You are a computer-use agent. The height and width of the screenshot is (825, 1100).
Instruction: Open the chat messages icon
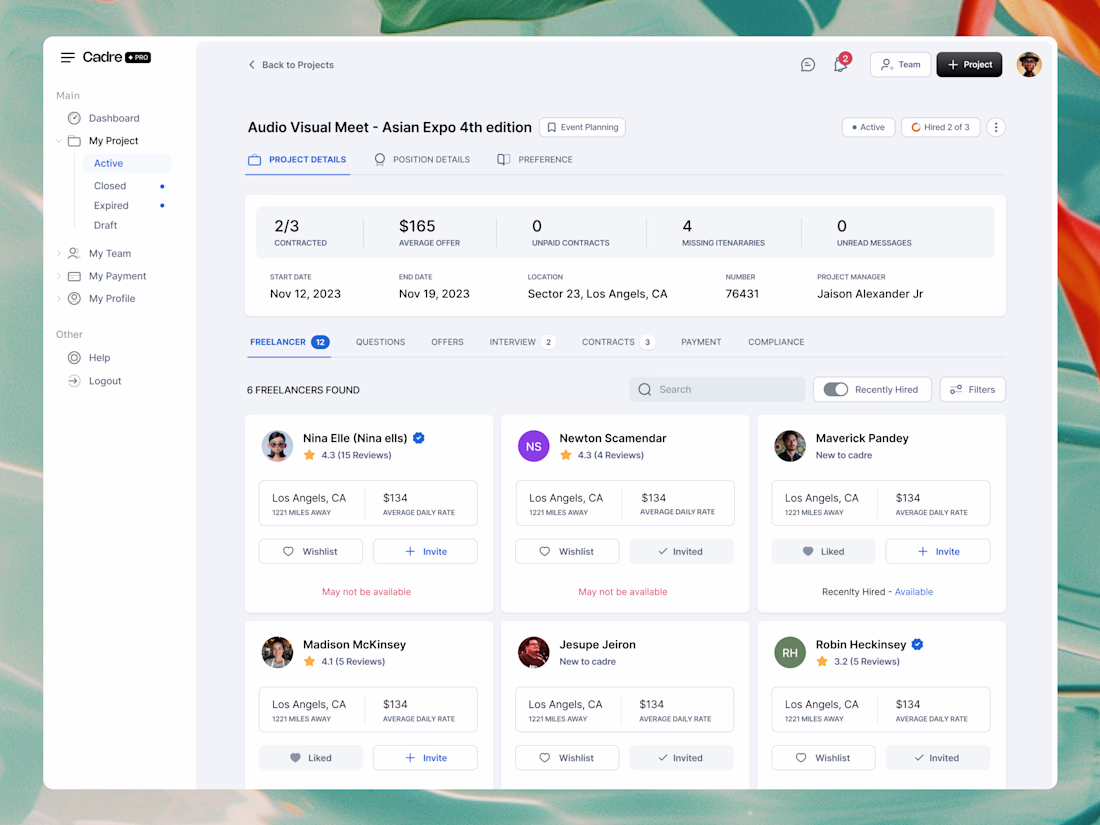[x=807, y=65]
